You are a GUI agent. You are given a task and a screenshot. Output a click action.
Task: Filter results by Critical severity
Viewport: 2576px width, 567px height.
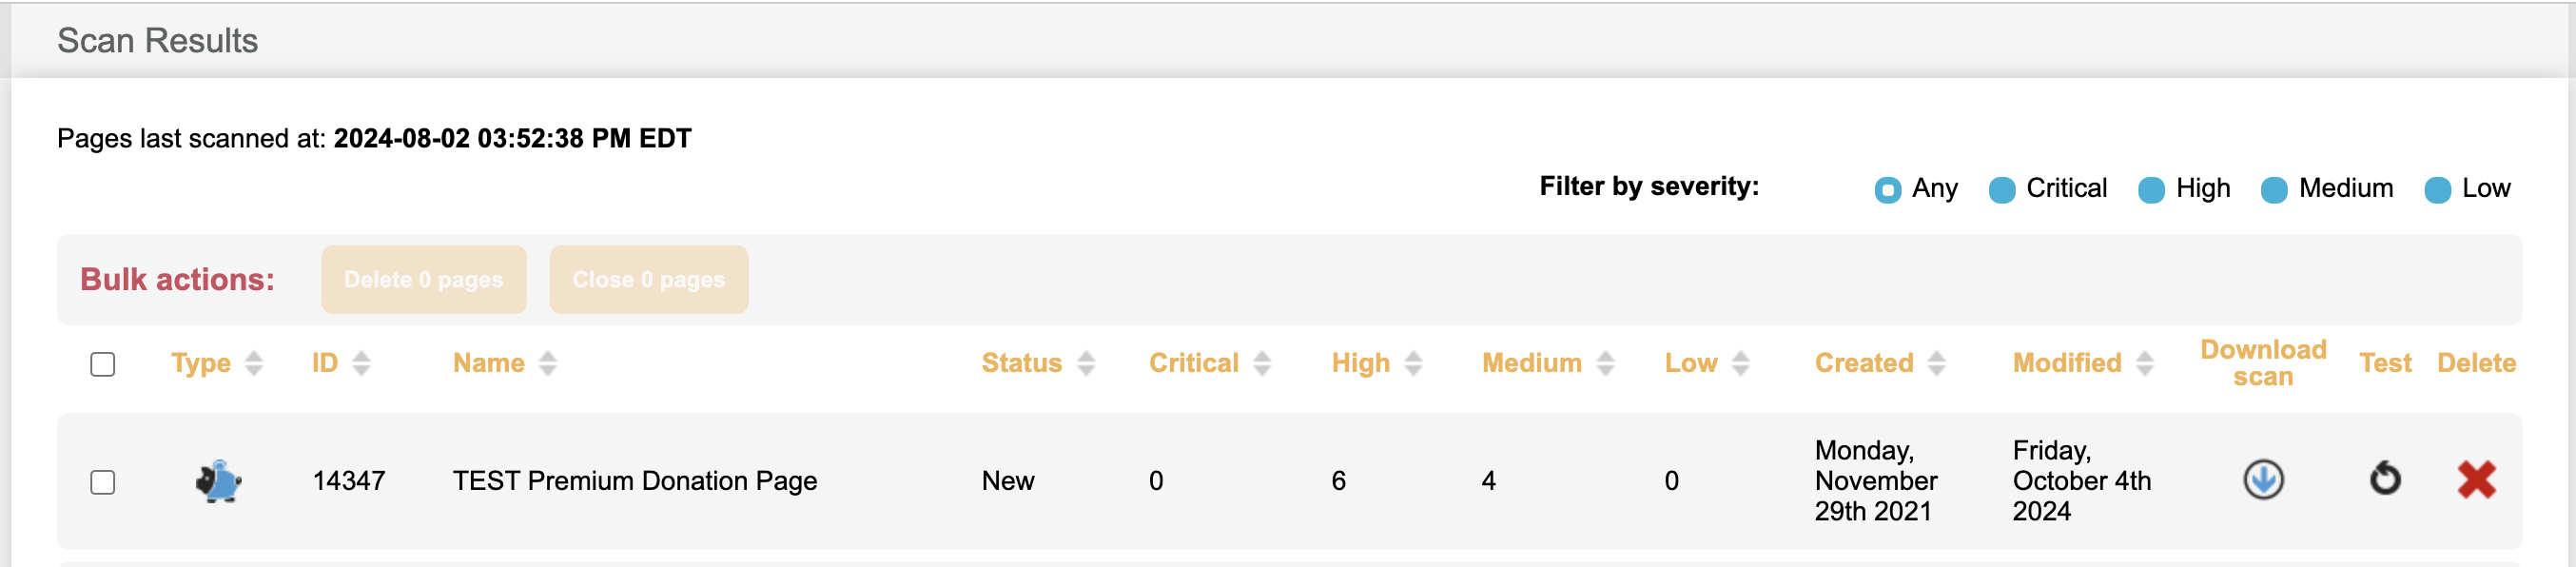[x=2001, y=190]
